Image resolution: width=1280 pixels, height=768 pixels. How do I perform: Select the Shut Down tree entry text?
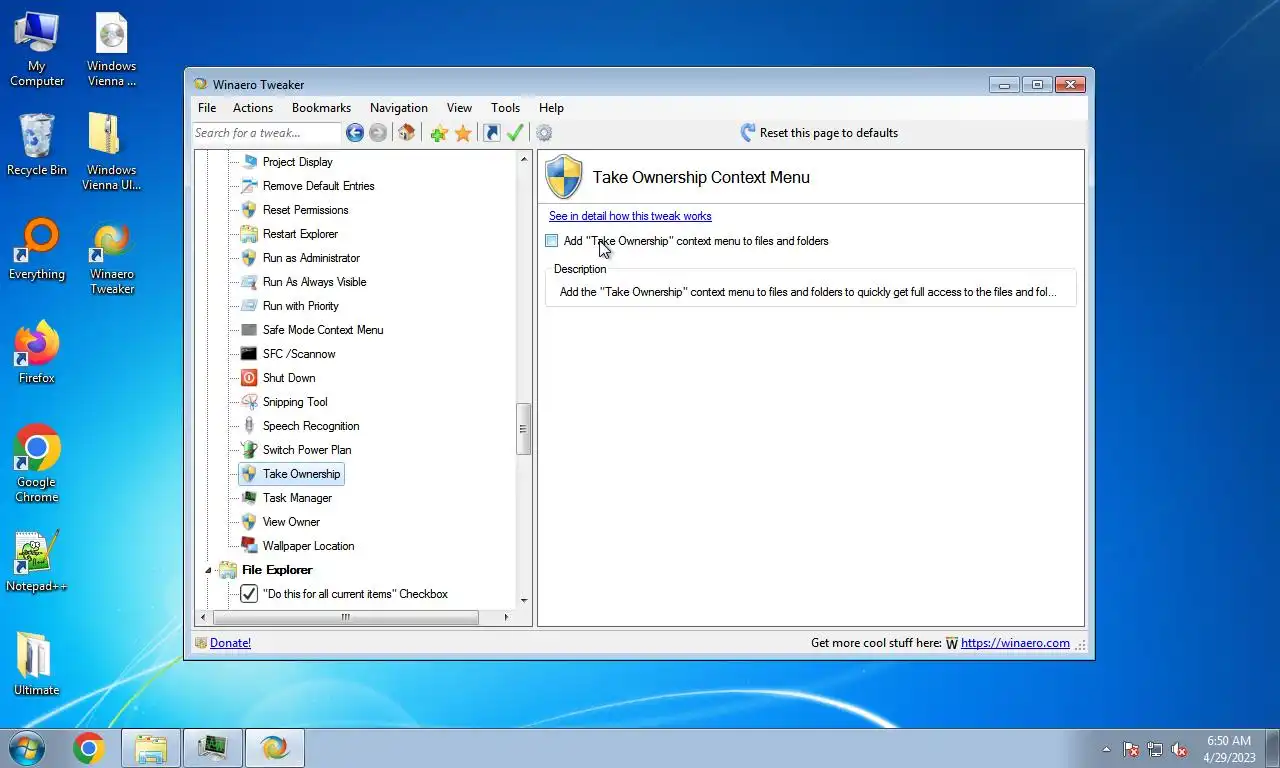pyautogui.click(x=289, y=378)
